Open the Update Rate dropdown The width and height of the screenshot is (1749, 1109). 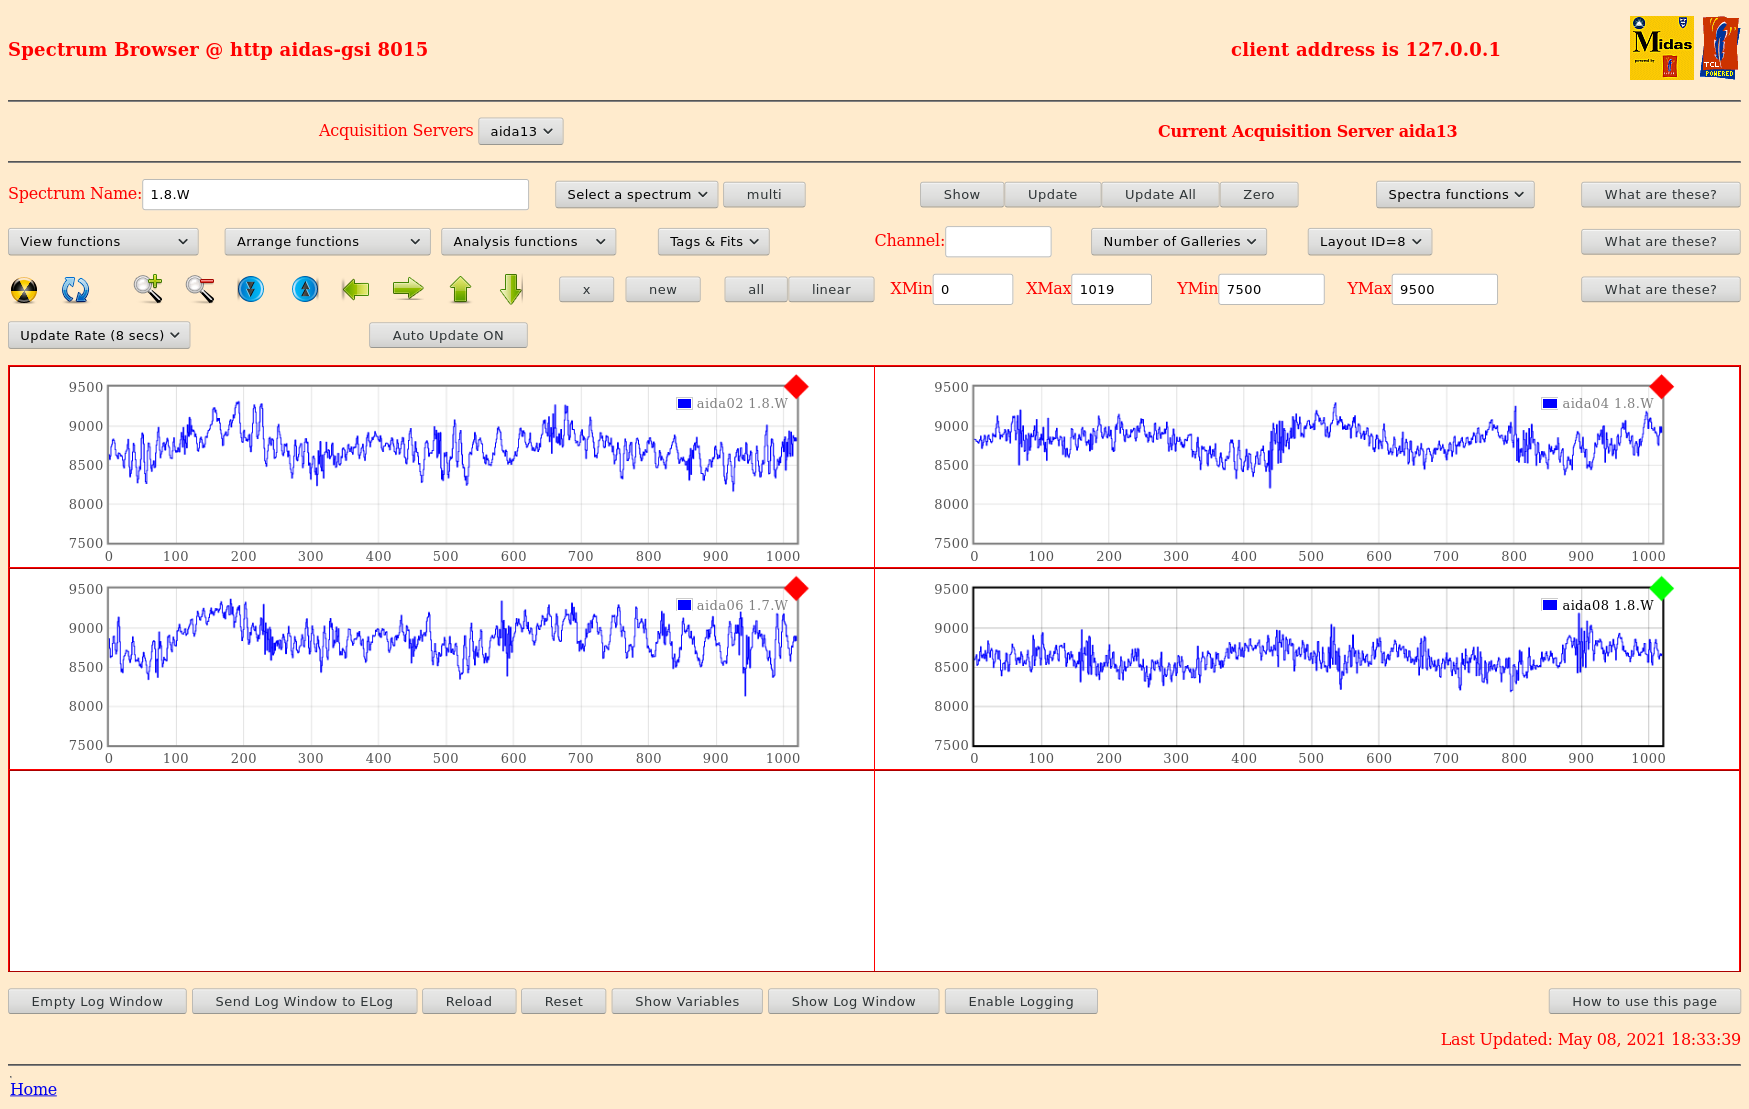[99, 336]
